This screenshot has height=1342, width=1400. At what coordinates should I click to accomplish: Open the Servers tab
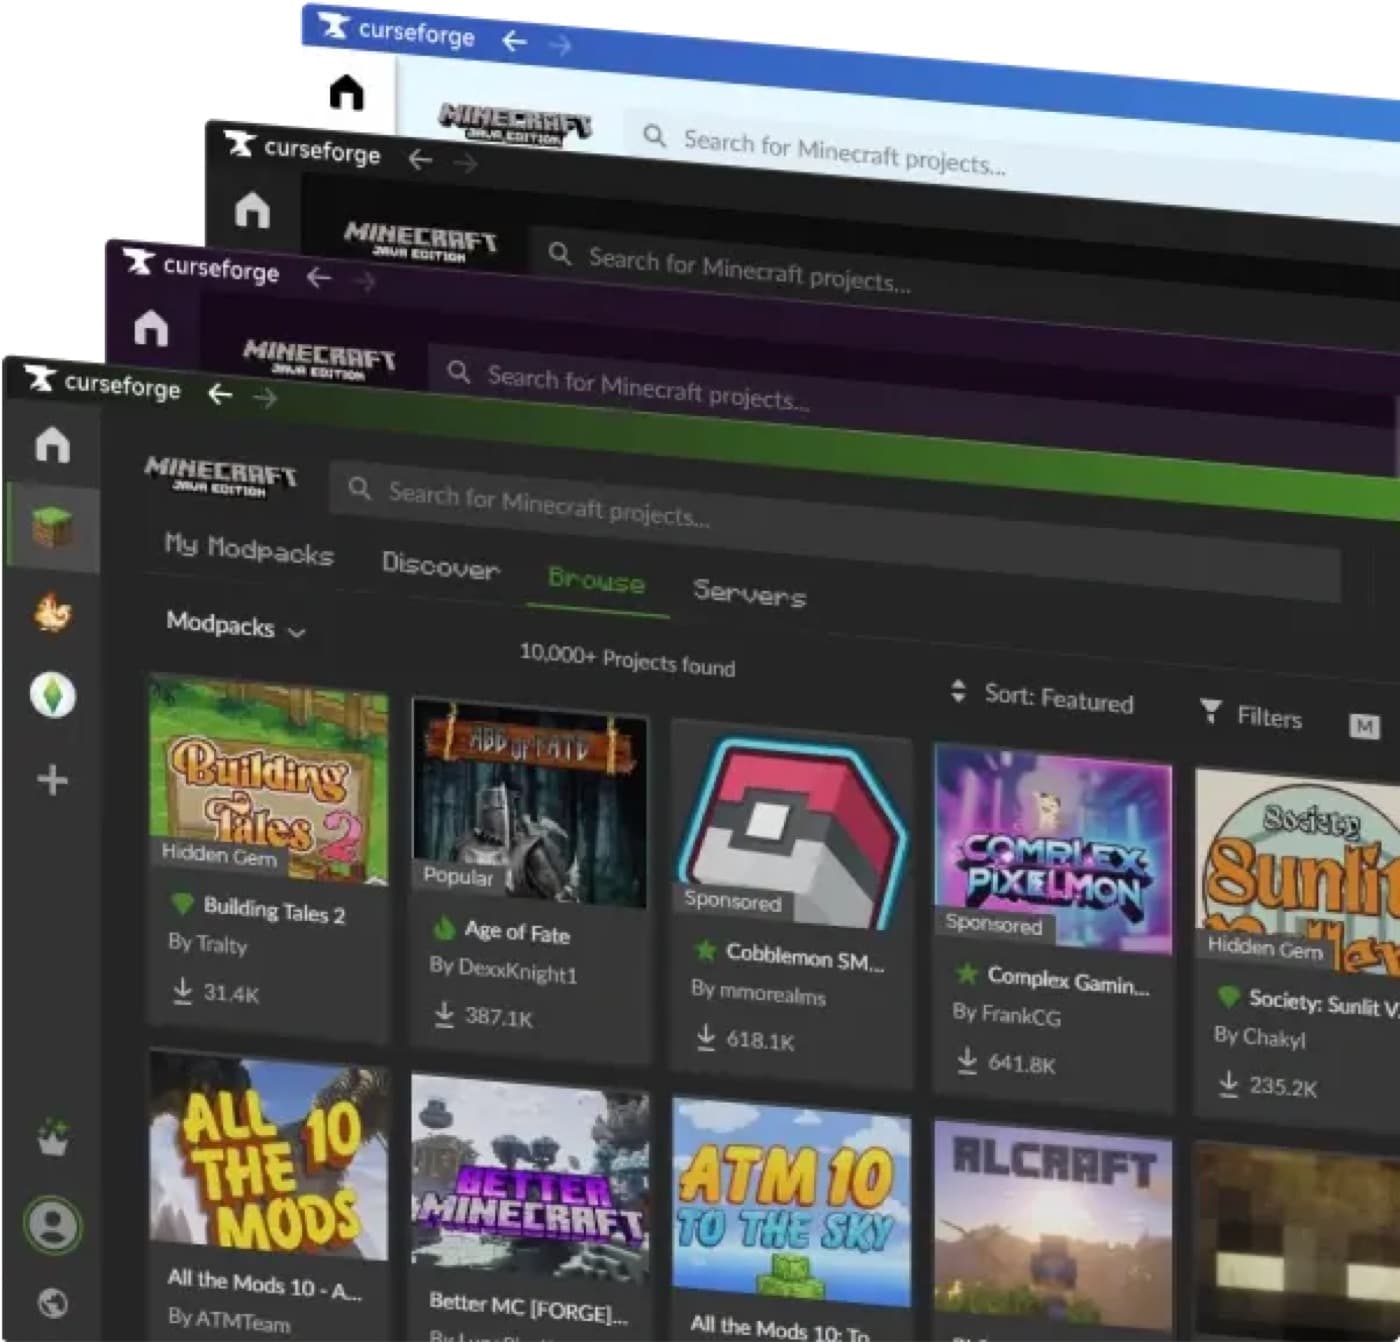coord(750,593)
